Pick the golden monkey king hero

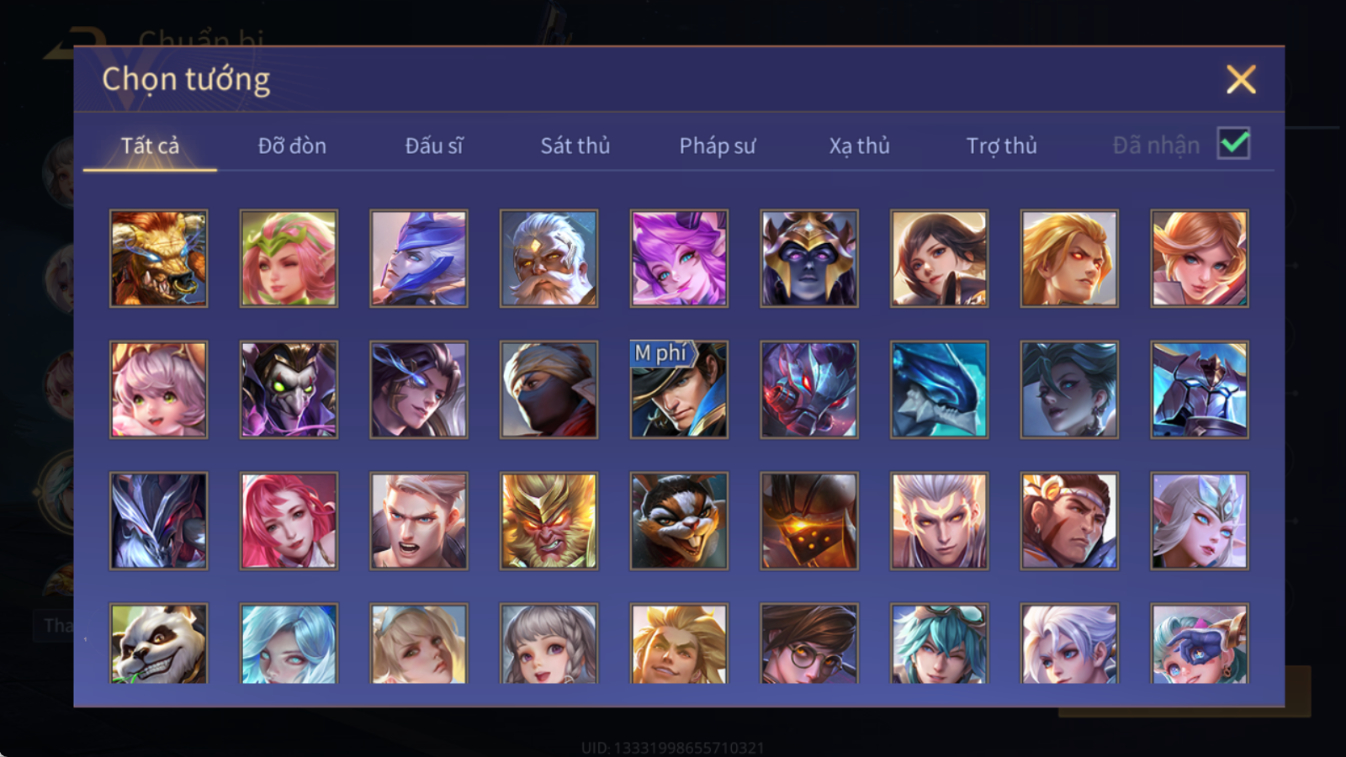coord(549,521)
